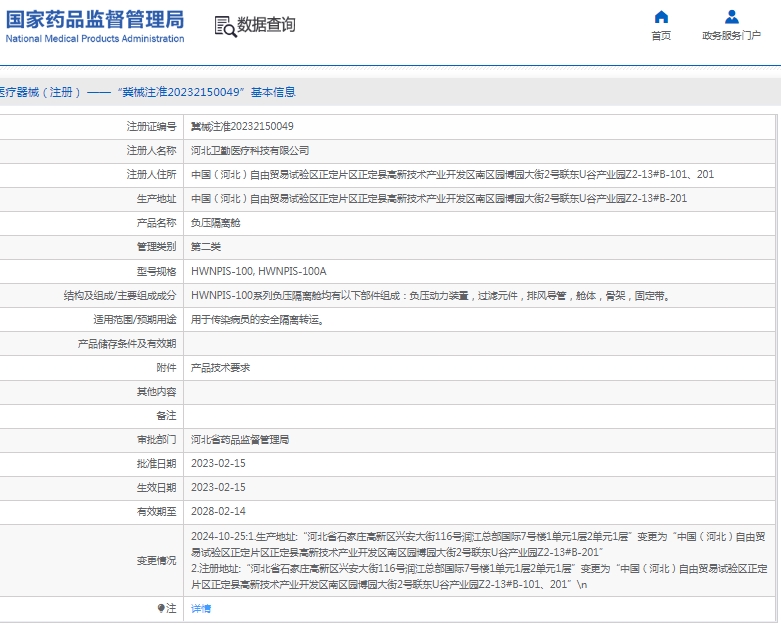Click the 首页 text label
The image size is (781, 629).
click(661, 35)
